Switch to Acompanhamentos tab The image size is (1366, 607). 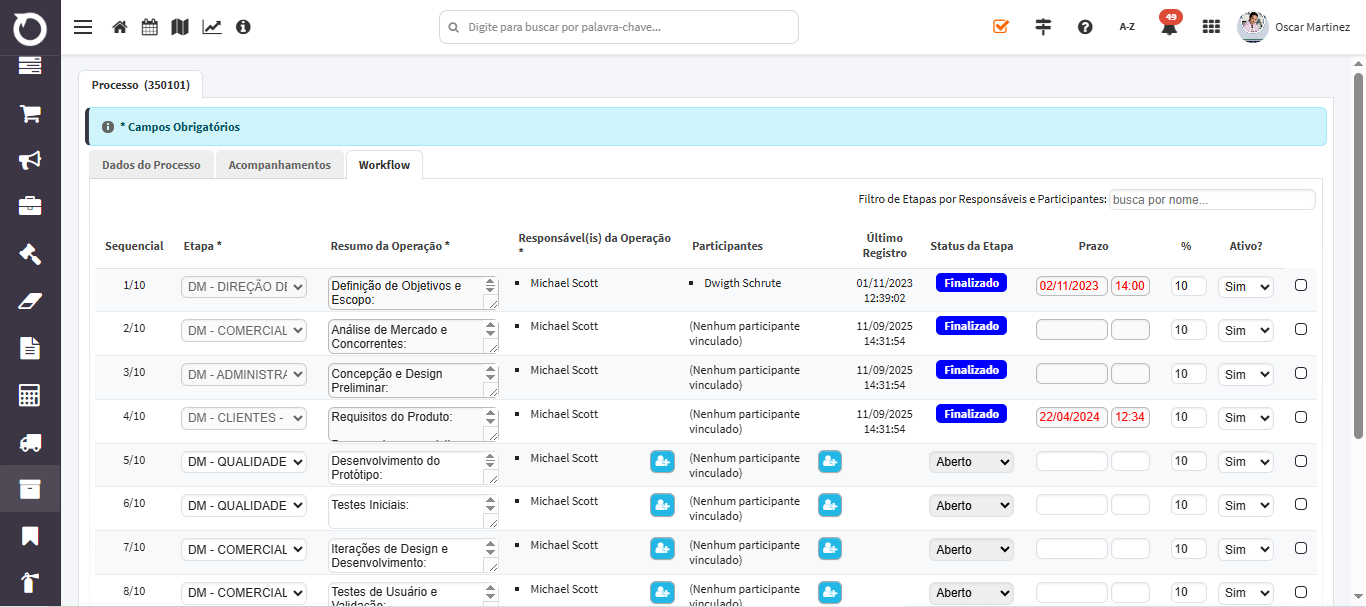pyautogui.click(x=280, y=165)
